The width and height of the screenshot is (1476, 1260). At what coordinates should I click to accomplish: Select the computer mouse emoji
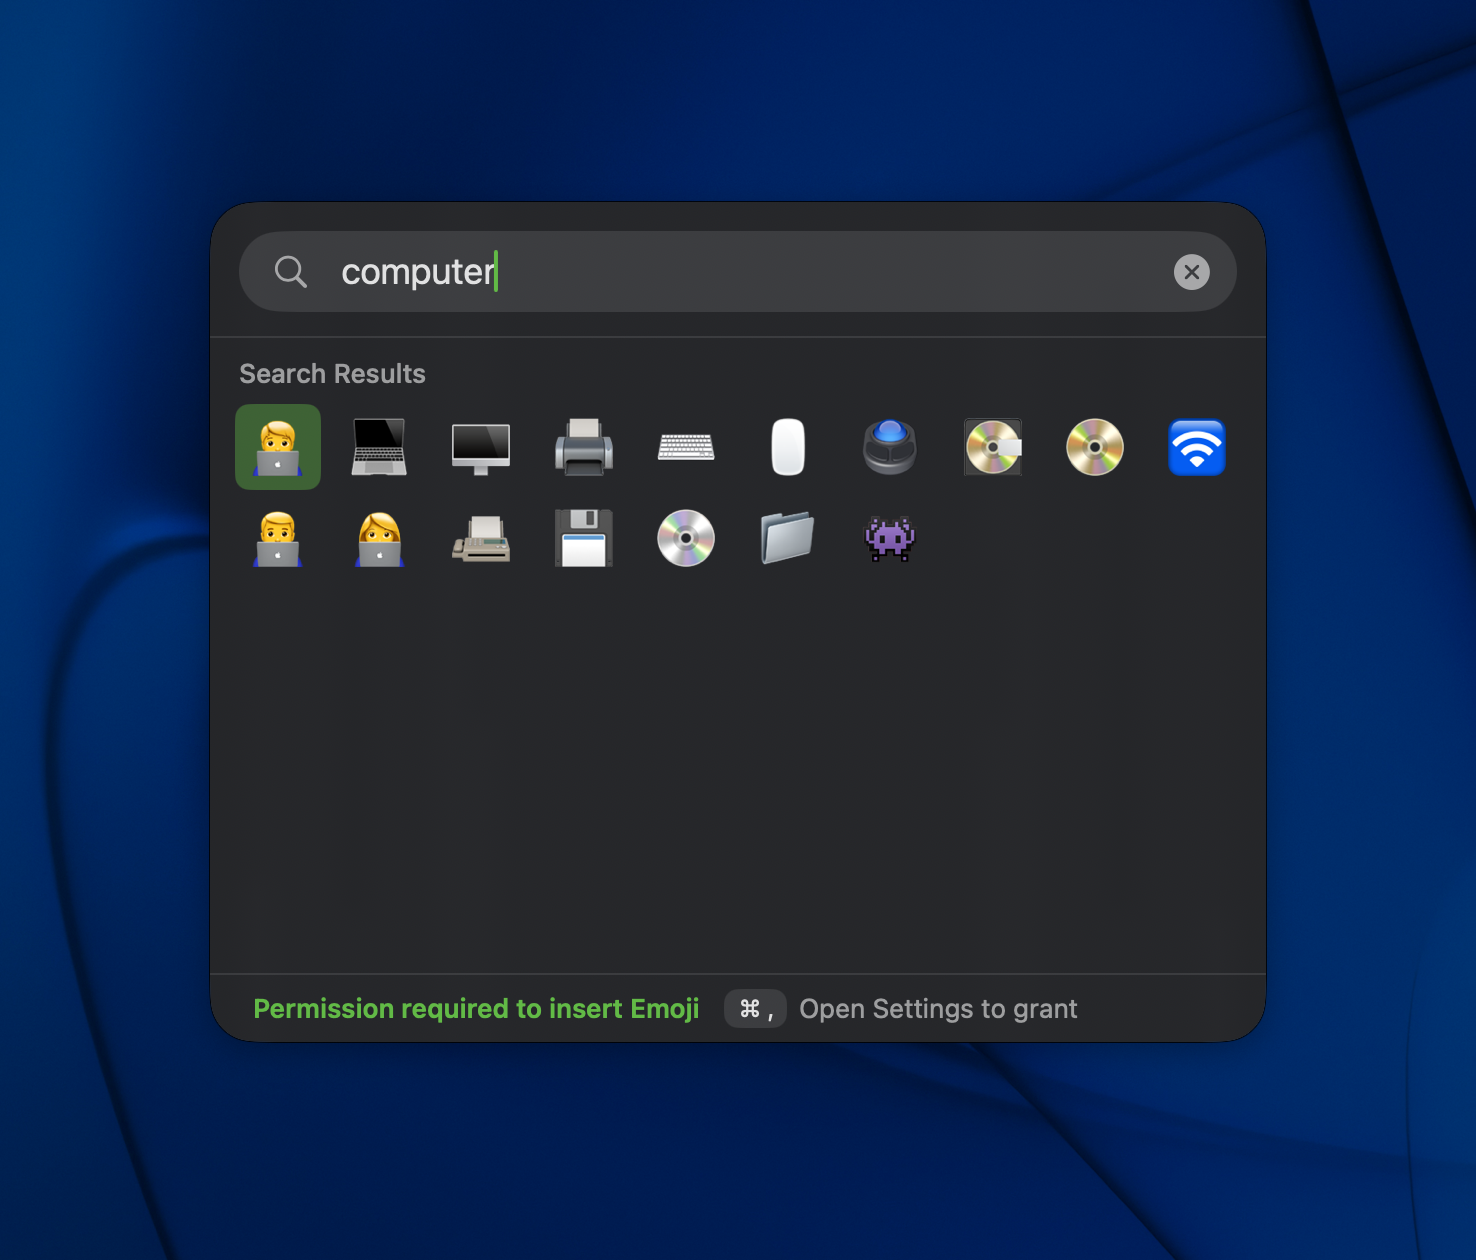[x=788, y=447]
